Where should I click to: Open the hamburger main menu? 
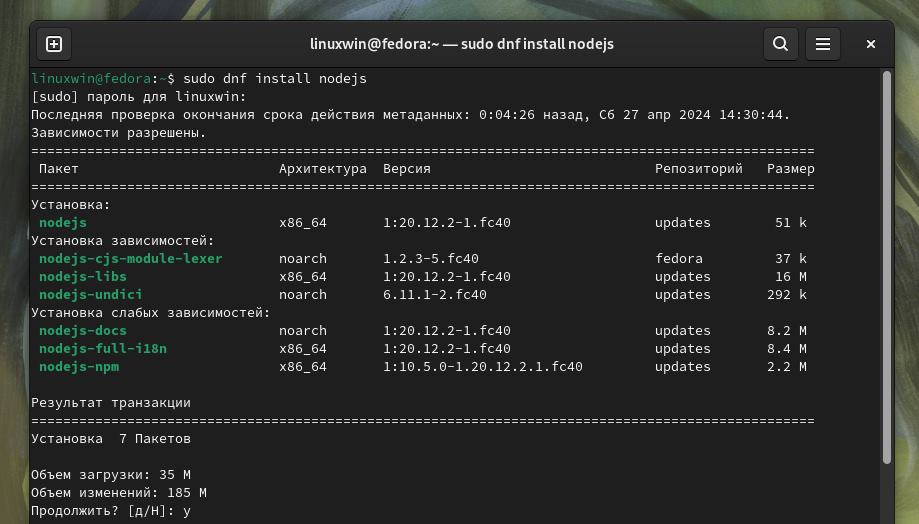[x=823, y=44]
